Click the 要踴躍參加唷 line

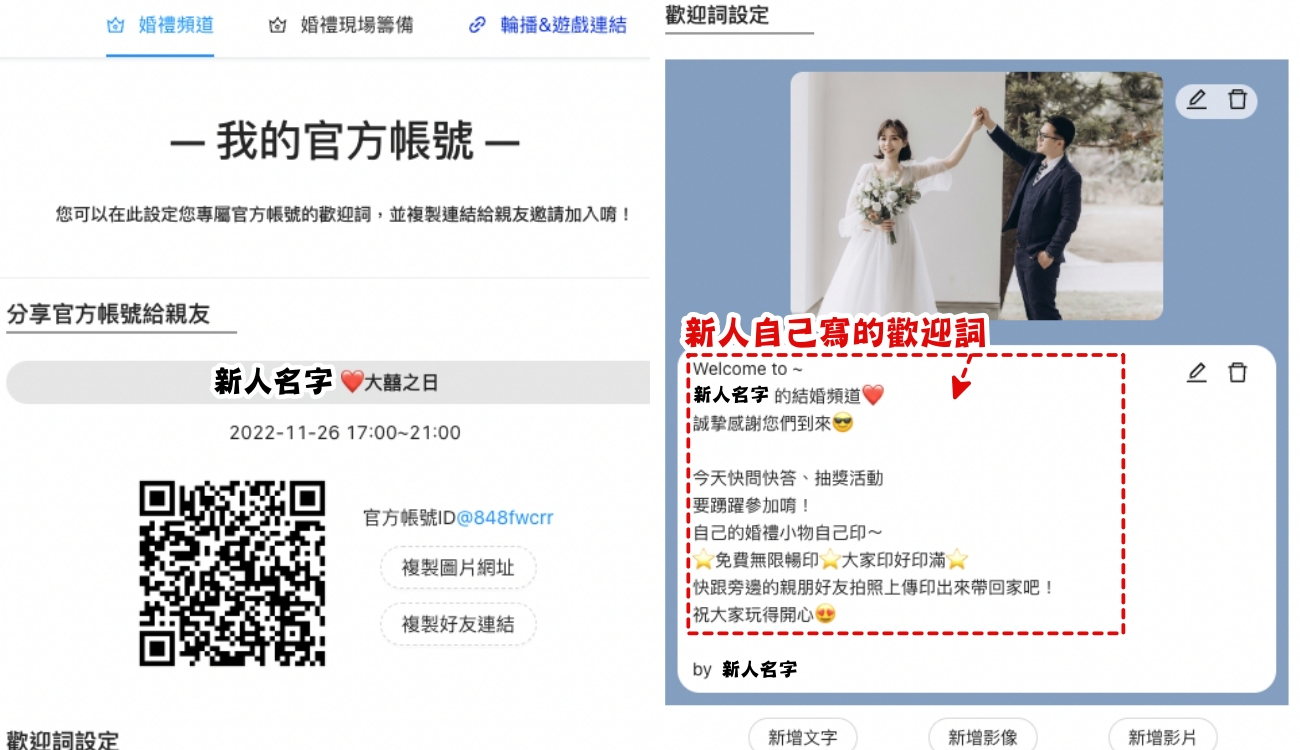click(752, 506)
